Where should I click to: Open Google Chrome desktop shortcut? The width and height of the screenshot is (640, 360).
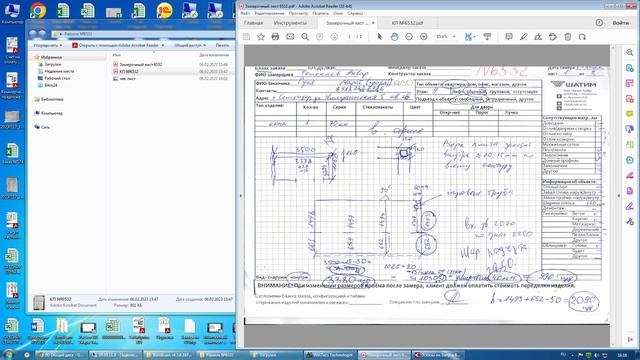pyautogui.click(x=38, y=11)
